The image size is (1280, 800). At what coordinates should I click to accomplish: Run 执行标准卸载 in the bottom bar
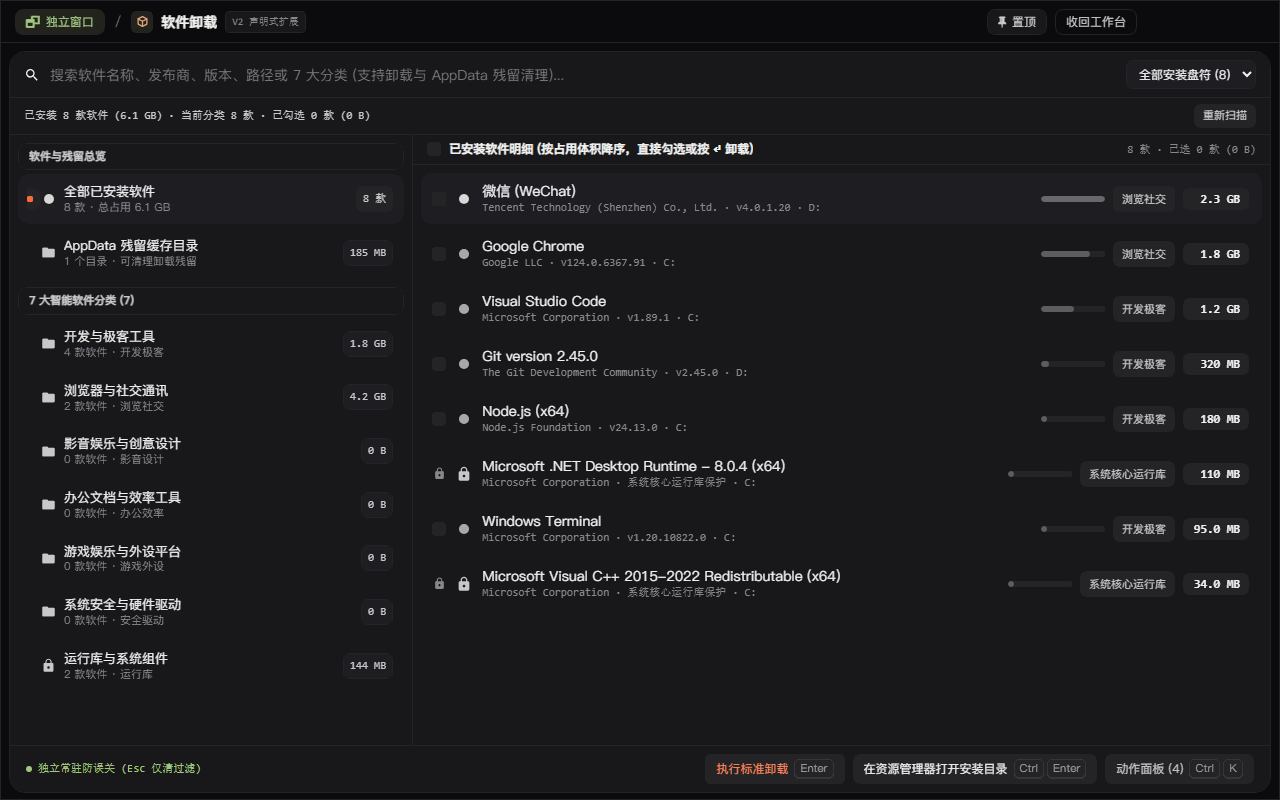775,769
